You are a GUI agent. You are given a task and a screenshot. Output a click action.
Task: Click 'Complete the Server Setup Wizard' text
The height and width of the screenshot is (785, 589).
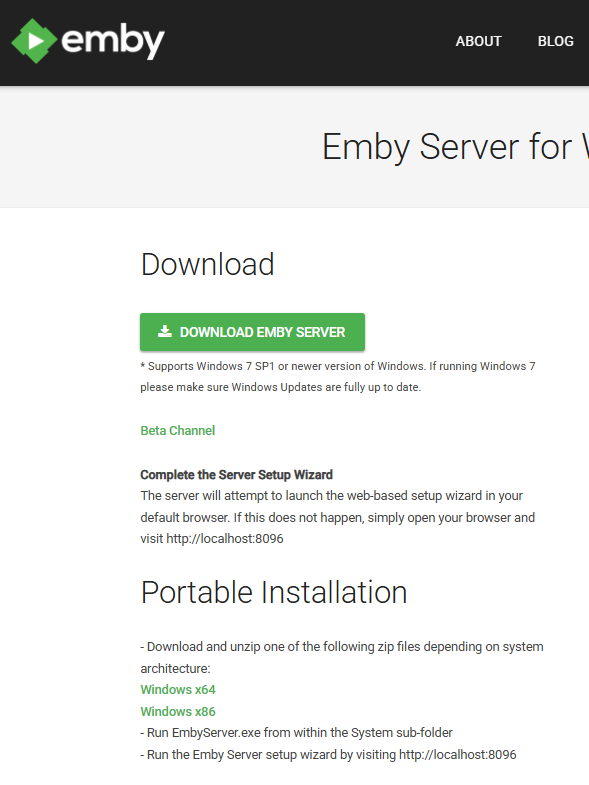(x=236, y=475)
